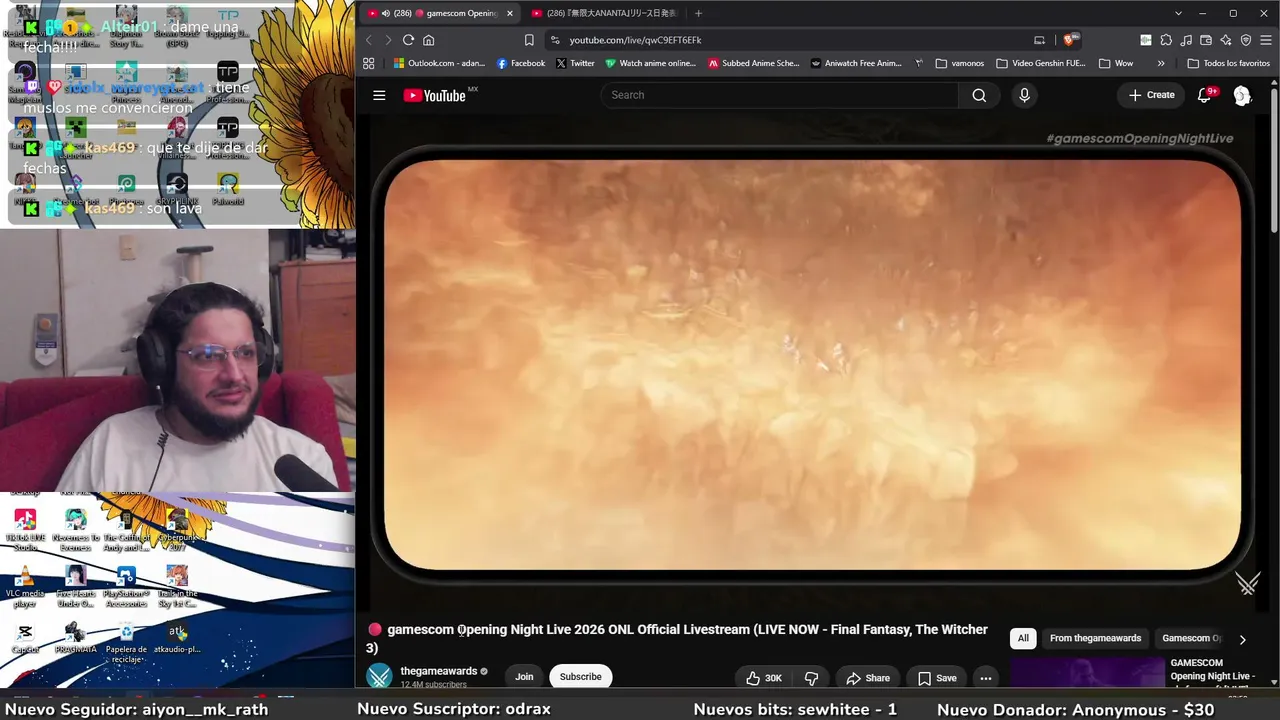Select the PRAGMATA desktop shortcut
Image resolution: width=1280 pixels, height=720 pixels.
(x=75, y=638)
